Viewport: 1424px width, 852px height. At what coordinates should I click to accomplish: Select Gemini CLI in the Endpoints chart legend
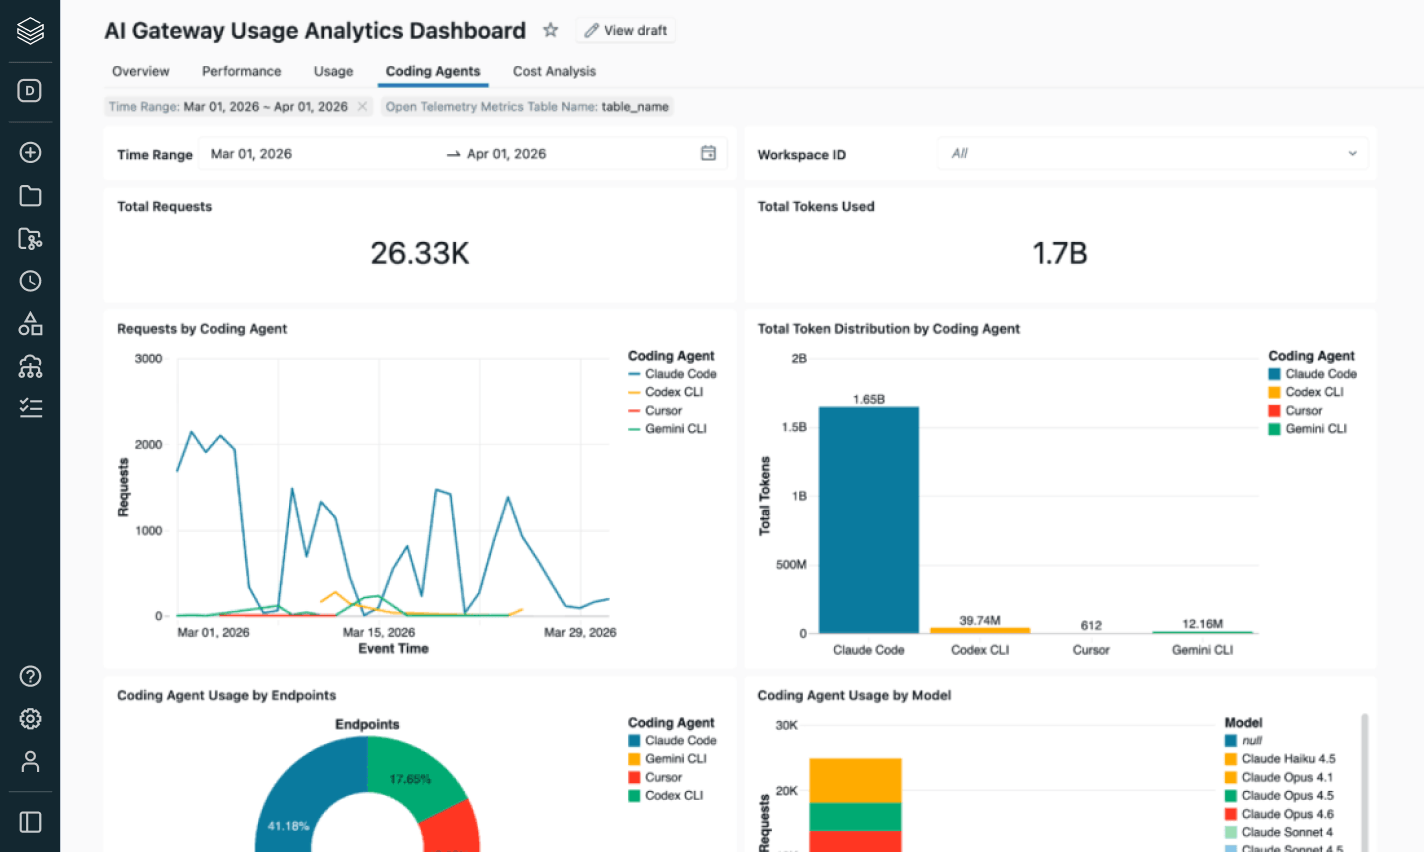point(667,759)
